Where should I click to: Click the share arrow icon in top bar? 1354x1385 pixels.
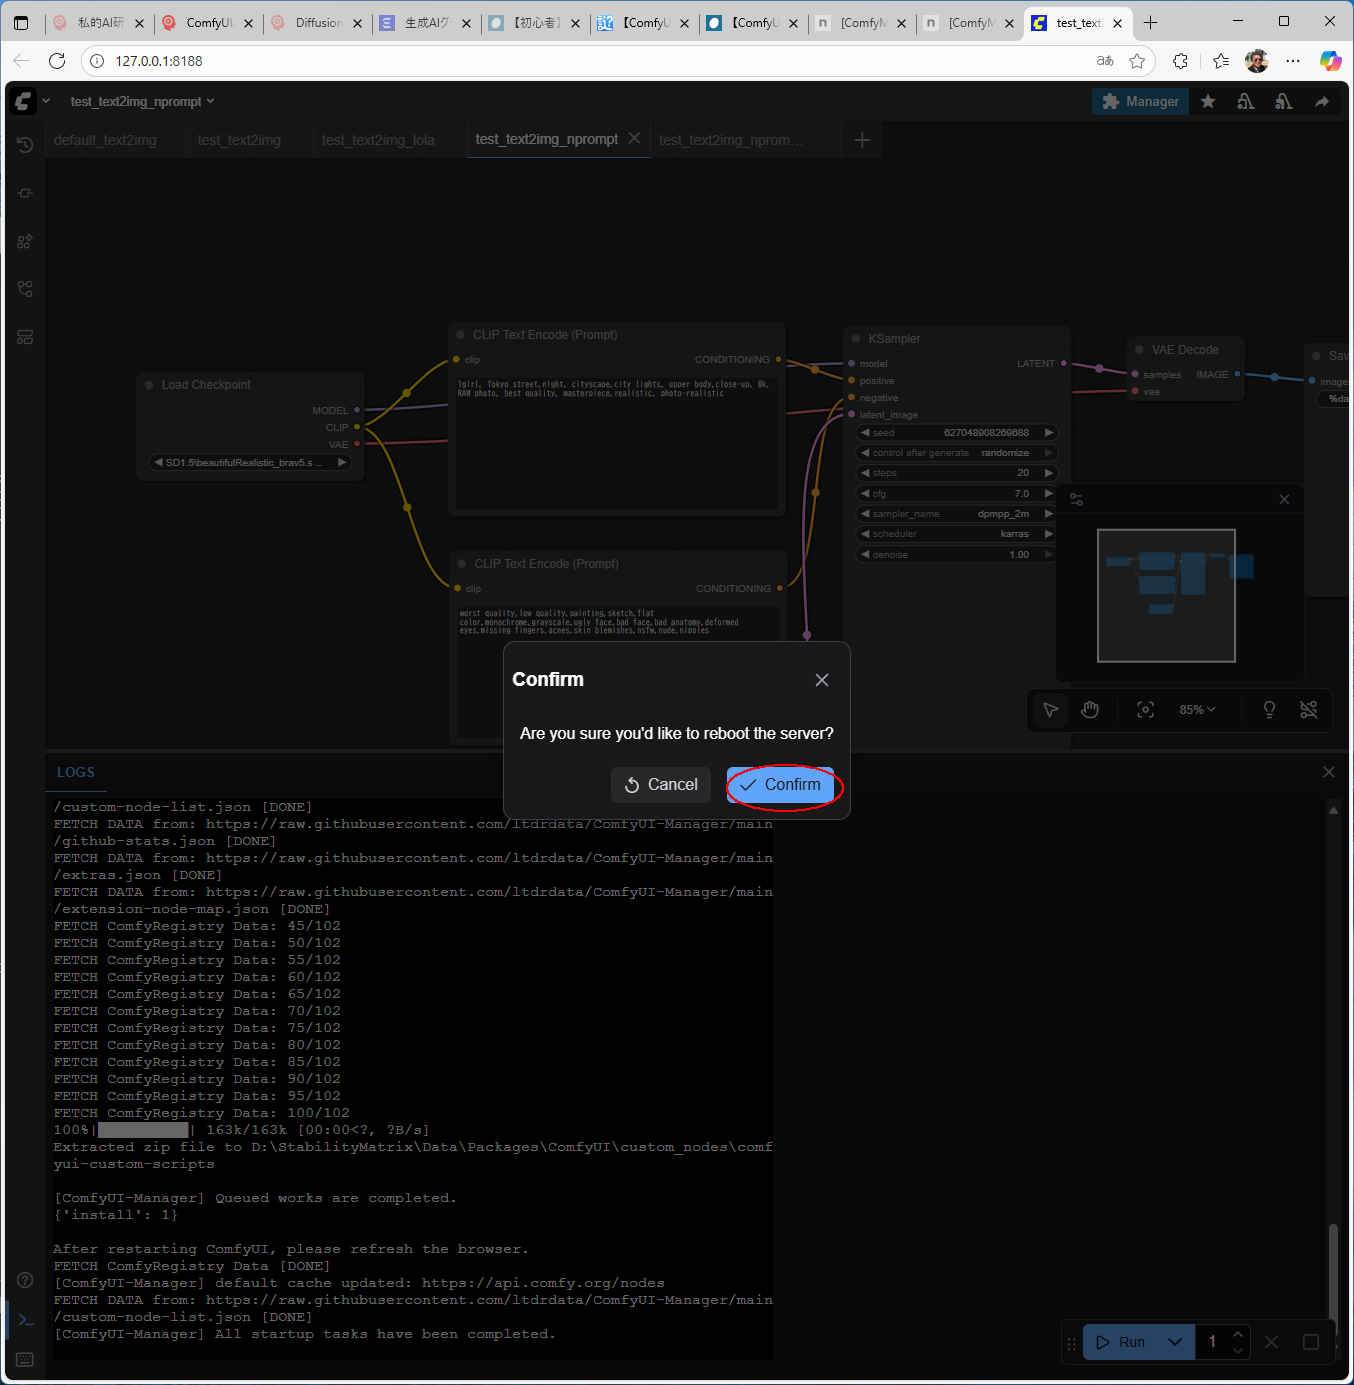pyautogui.click(x=1322, y=101)
